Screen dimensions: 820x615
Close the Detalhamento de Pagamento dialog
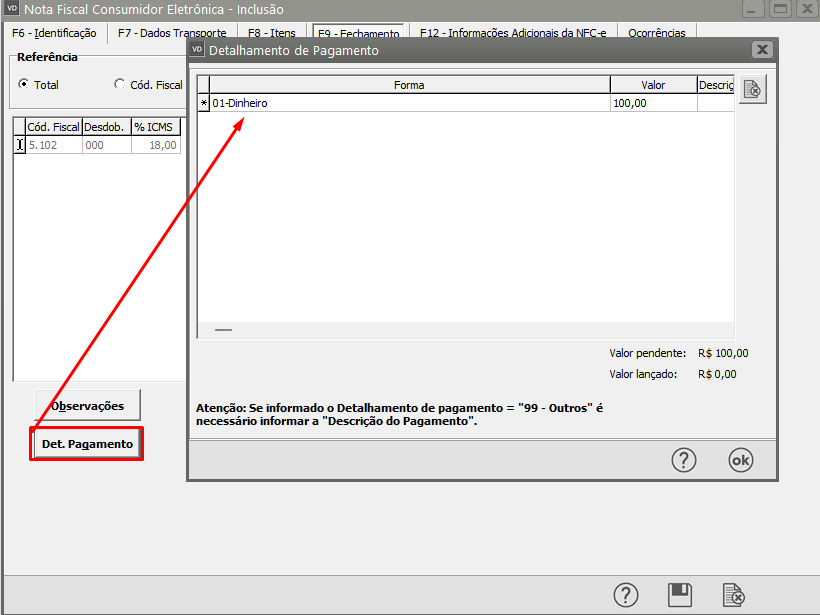[762, 50]
